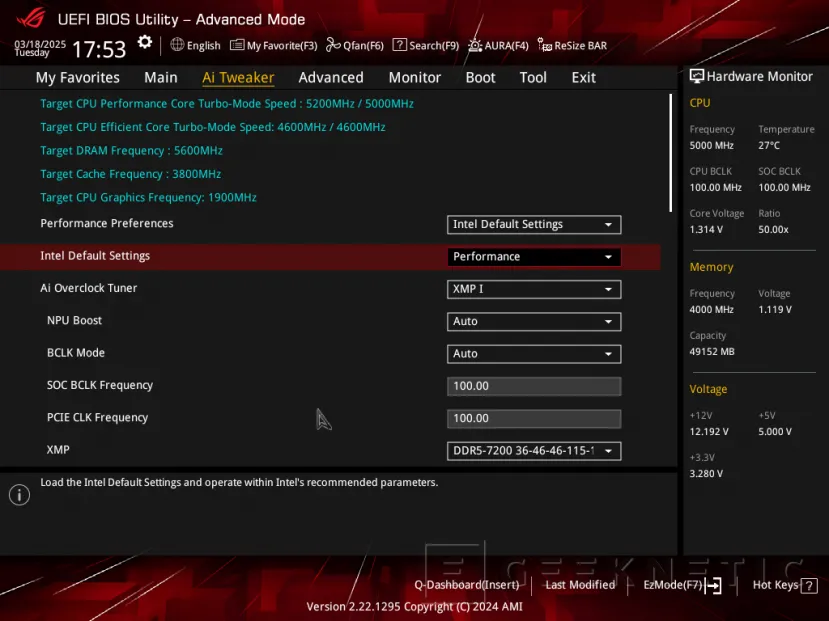The width and height of the screenshot is (829, 621).
Task: Click the globe language icon
Action: (177, 45)
